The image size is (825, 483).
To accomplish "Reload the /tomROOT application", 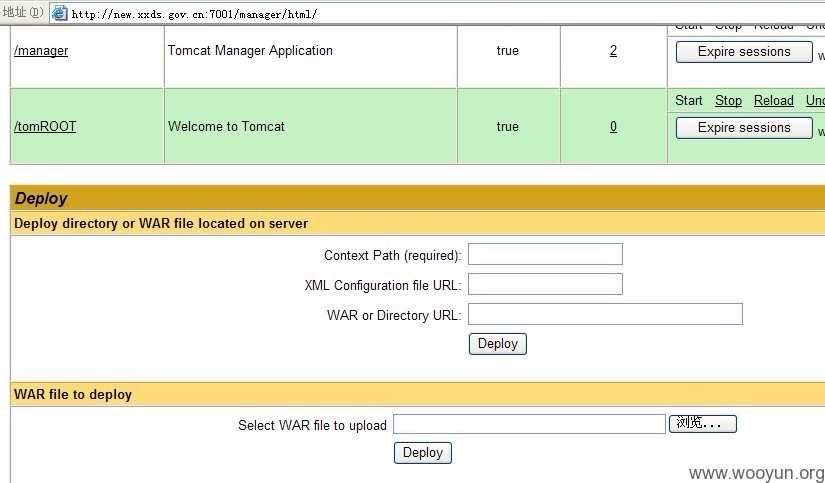I will pos(773,100).
